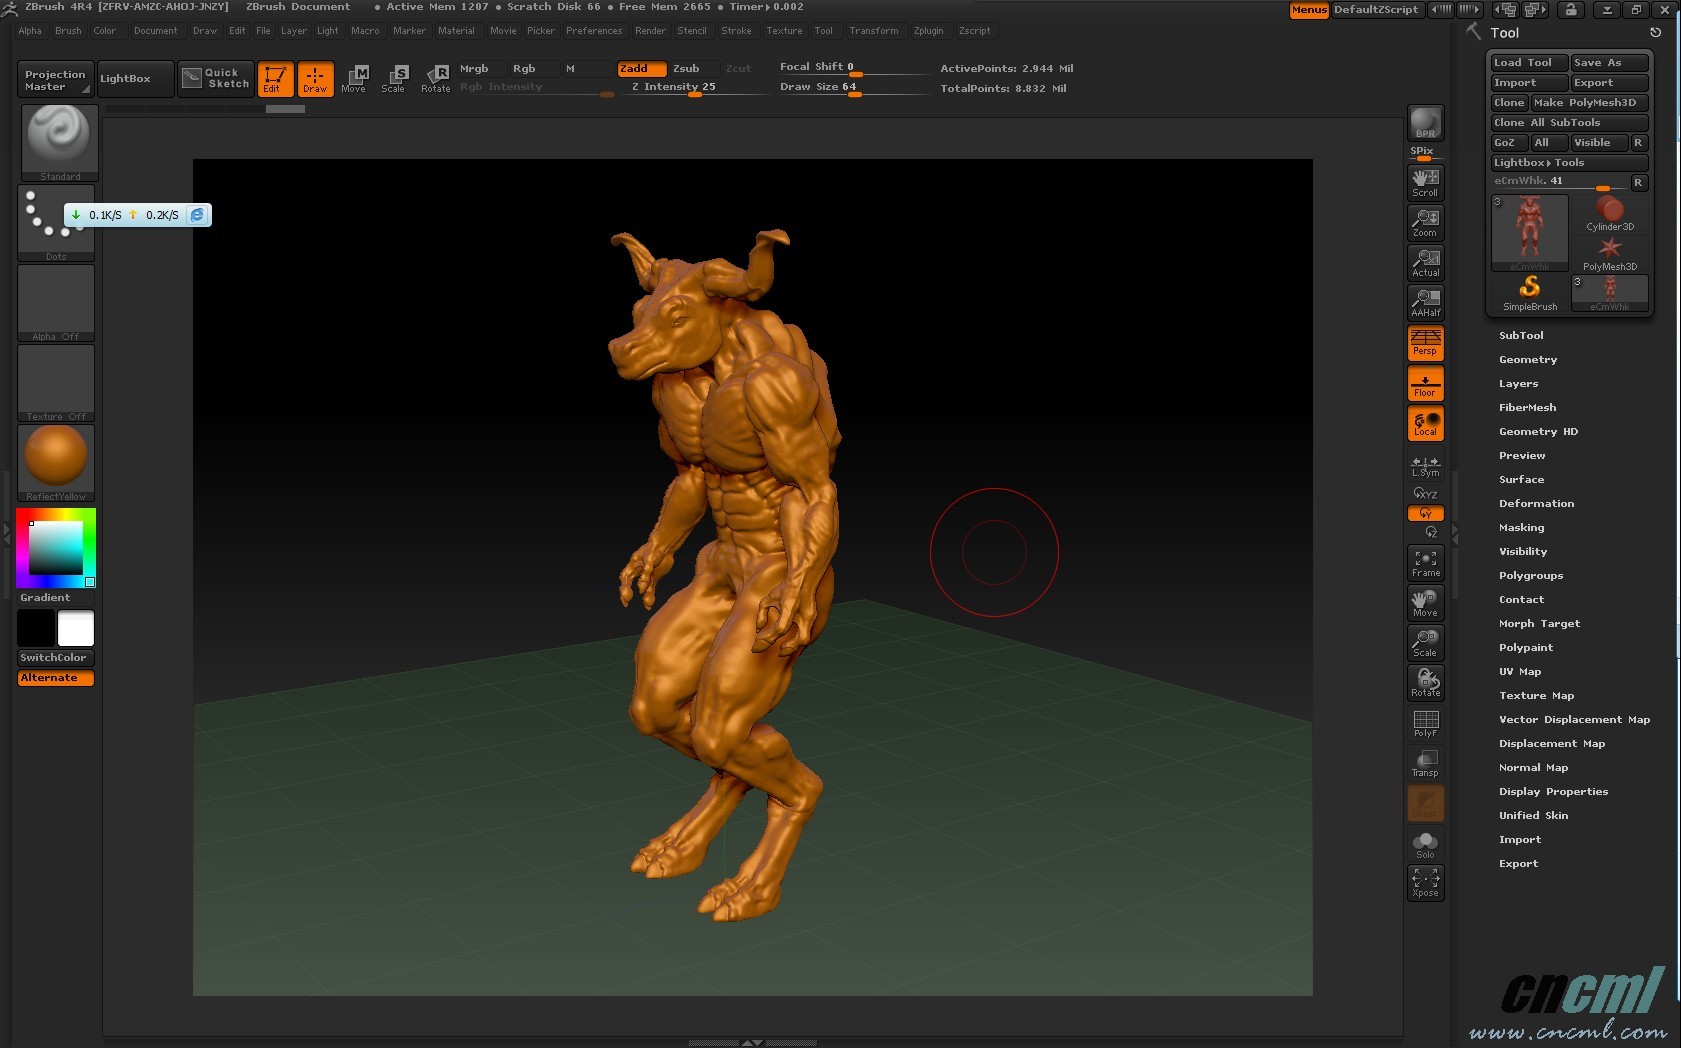Open the Texture Off selector
Viewport: 1681px width, 1048px height.
(x=56, y=383)
